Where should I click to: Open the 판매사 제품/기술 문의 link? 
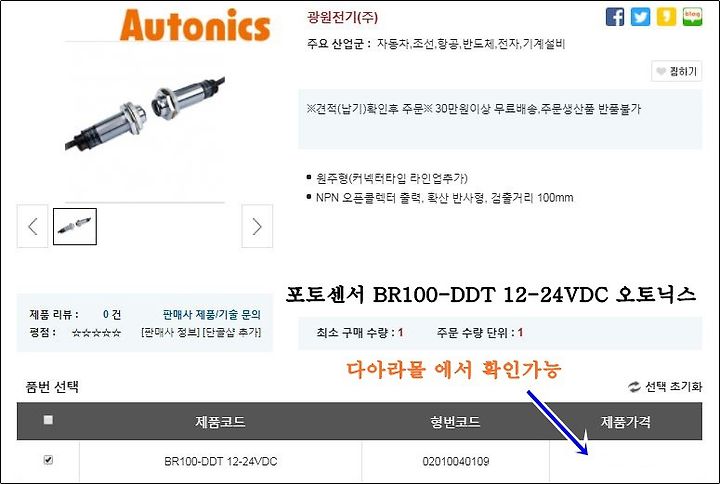point(212,315)
